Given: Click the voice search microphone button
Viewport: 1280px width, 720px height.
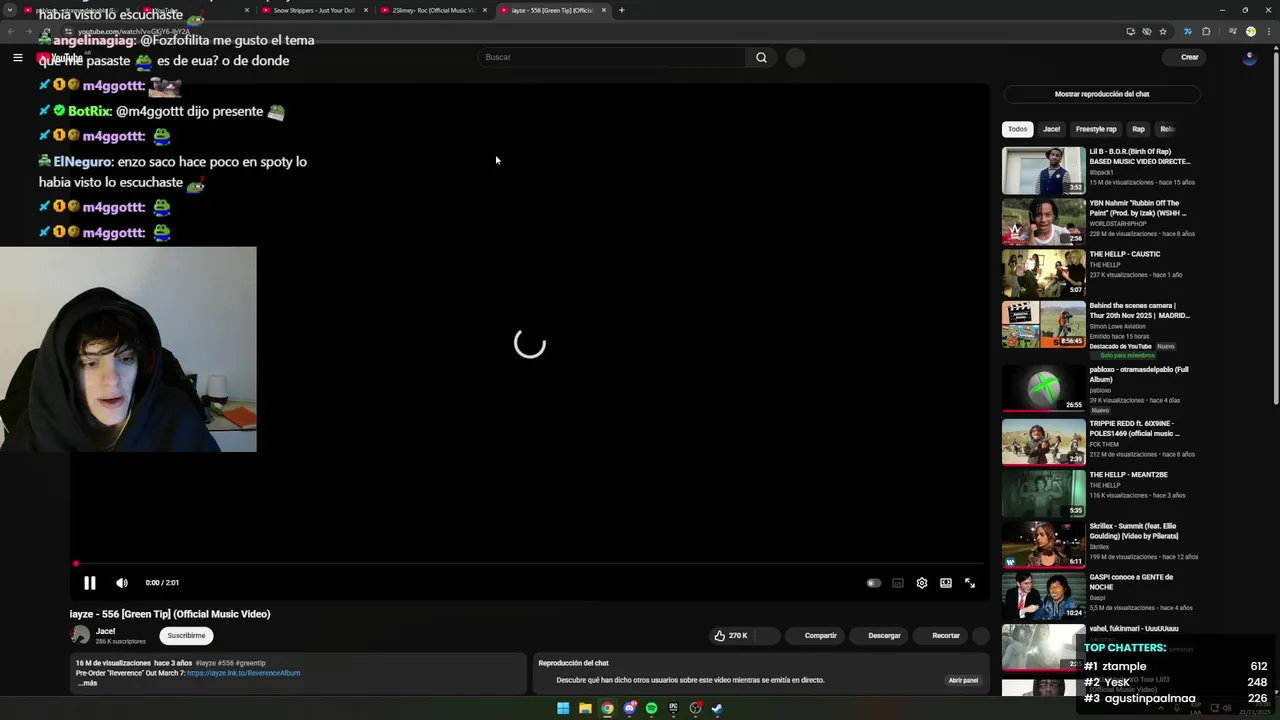Looking at the screenshot, I should pos(795,57).
